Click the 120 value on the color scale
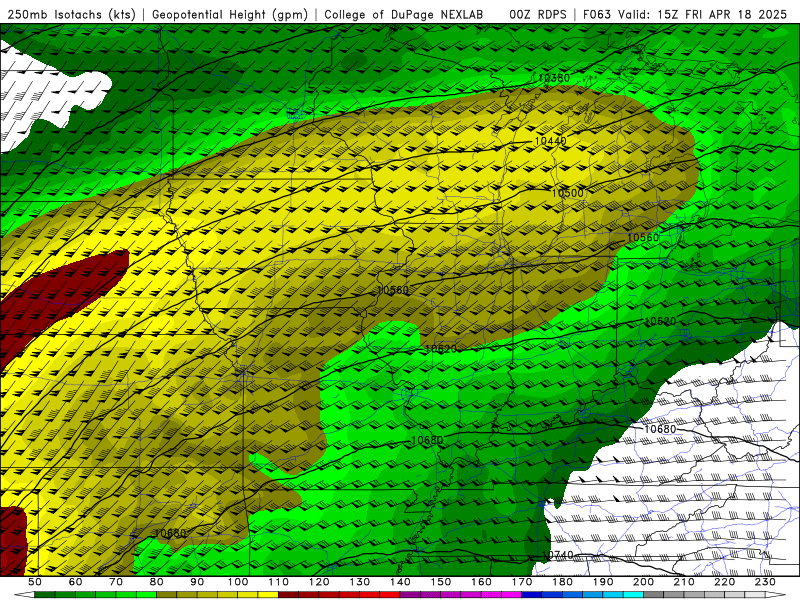 [x=319, y=582]
